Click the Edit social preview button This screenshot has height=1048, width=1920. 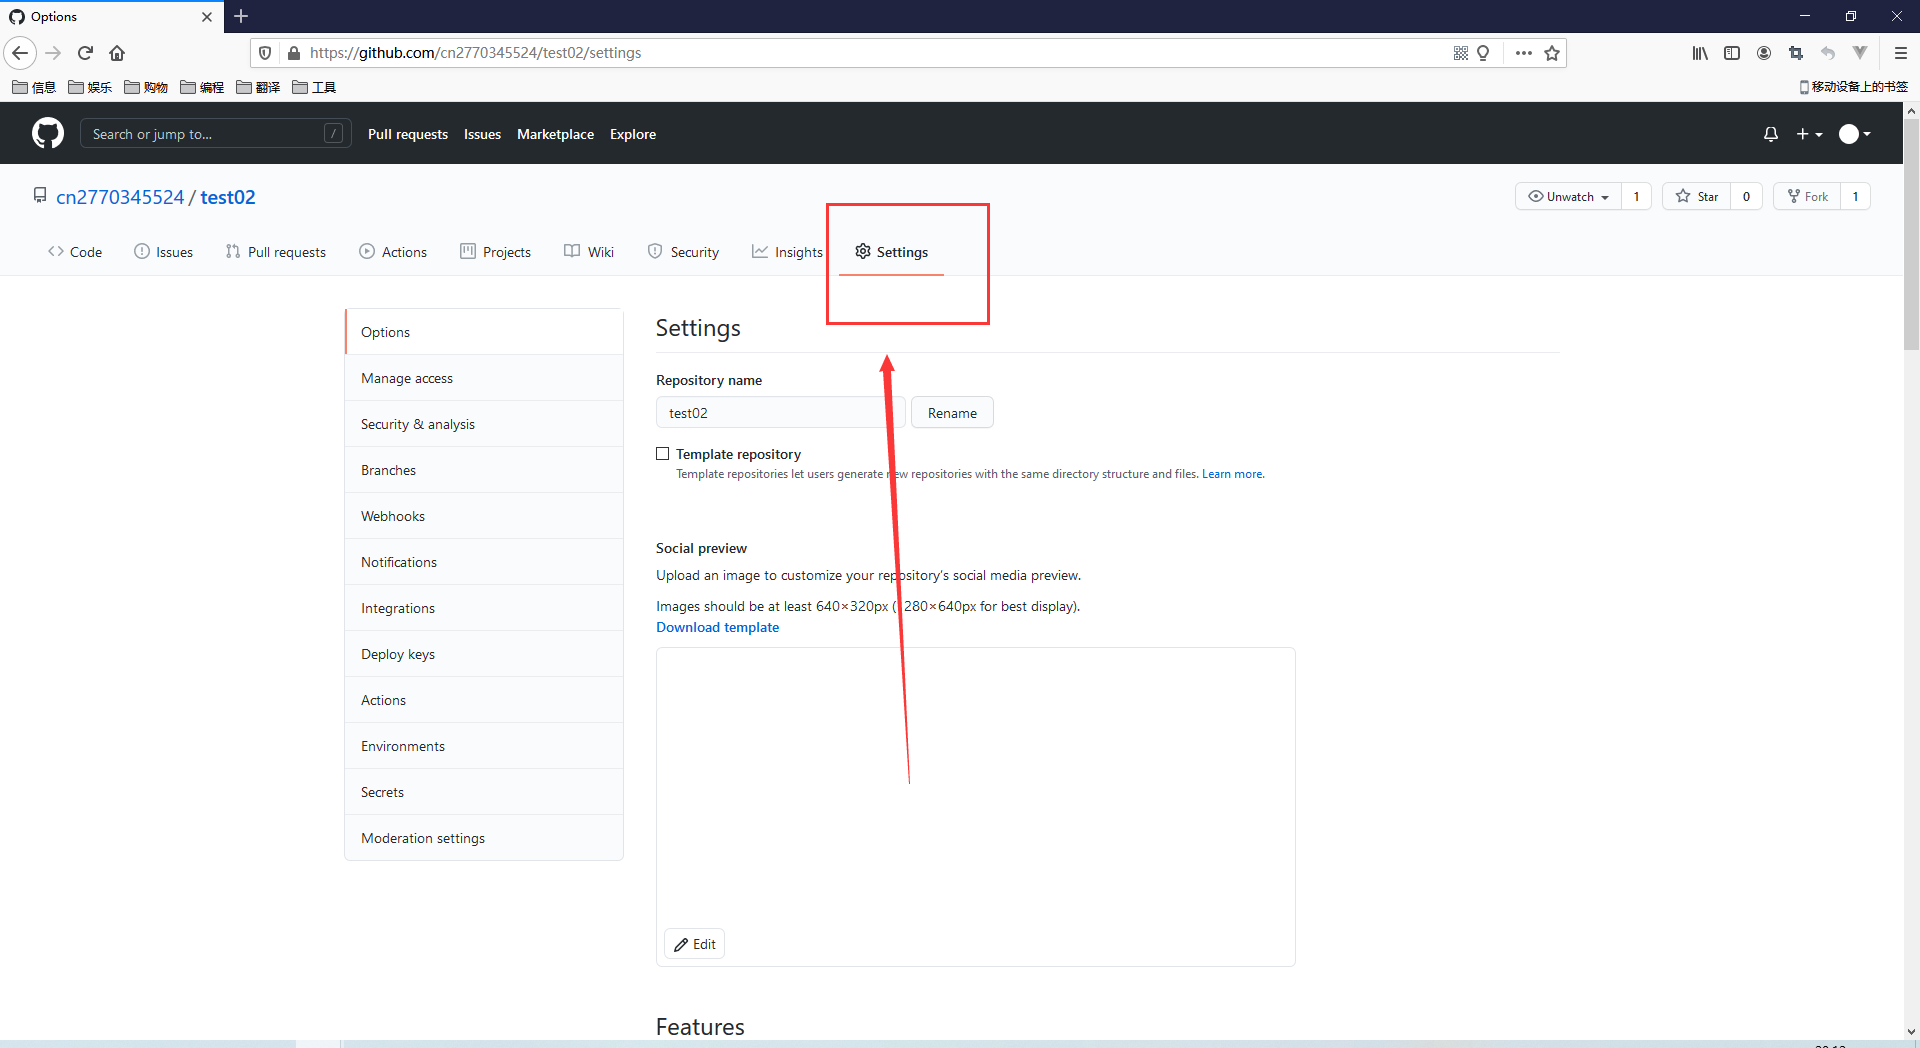(694, 944)
